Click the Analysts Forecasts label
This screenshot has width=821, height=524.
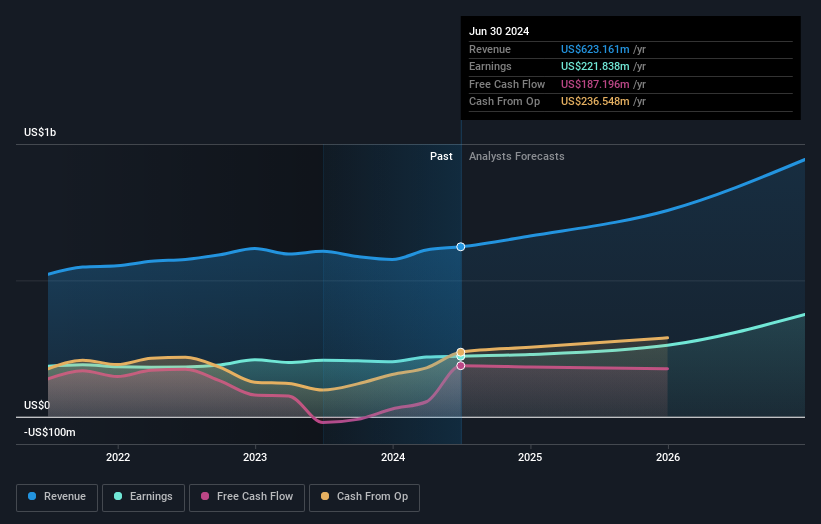pyautogui.click(x=516, y=156)
